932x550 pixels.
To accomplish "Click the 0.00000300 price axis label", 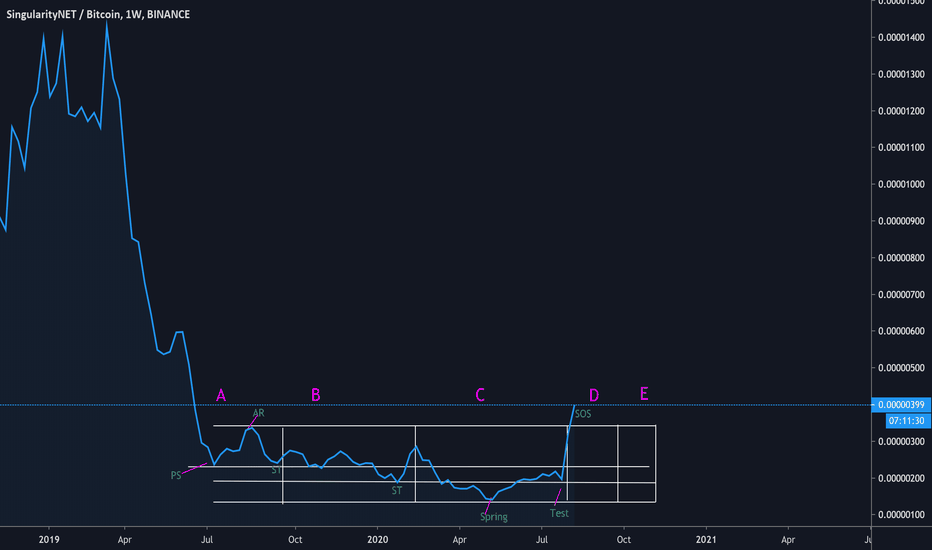I will point(901,442).
